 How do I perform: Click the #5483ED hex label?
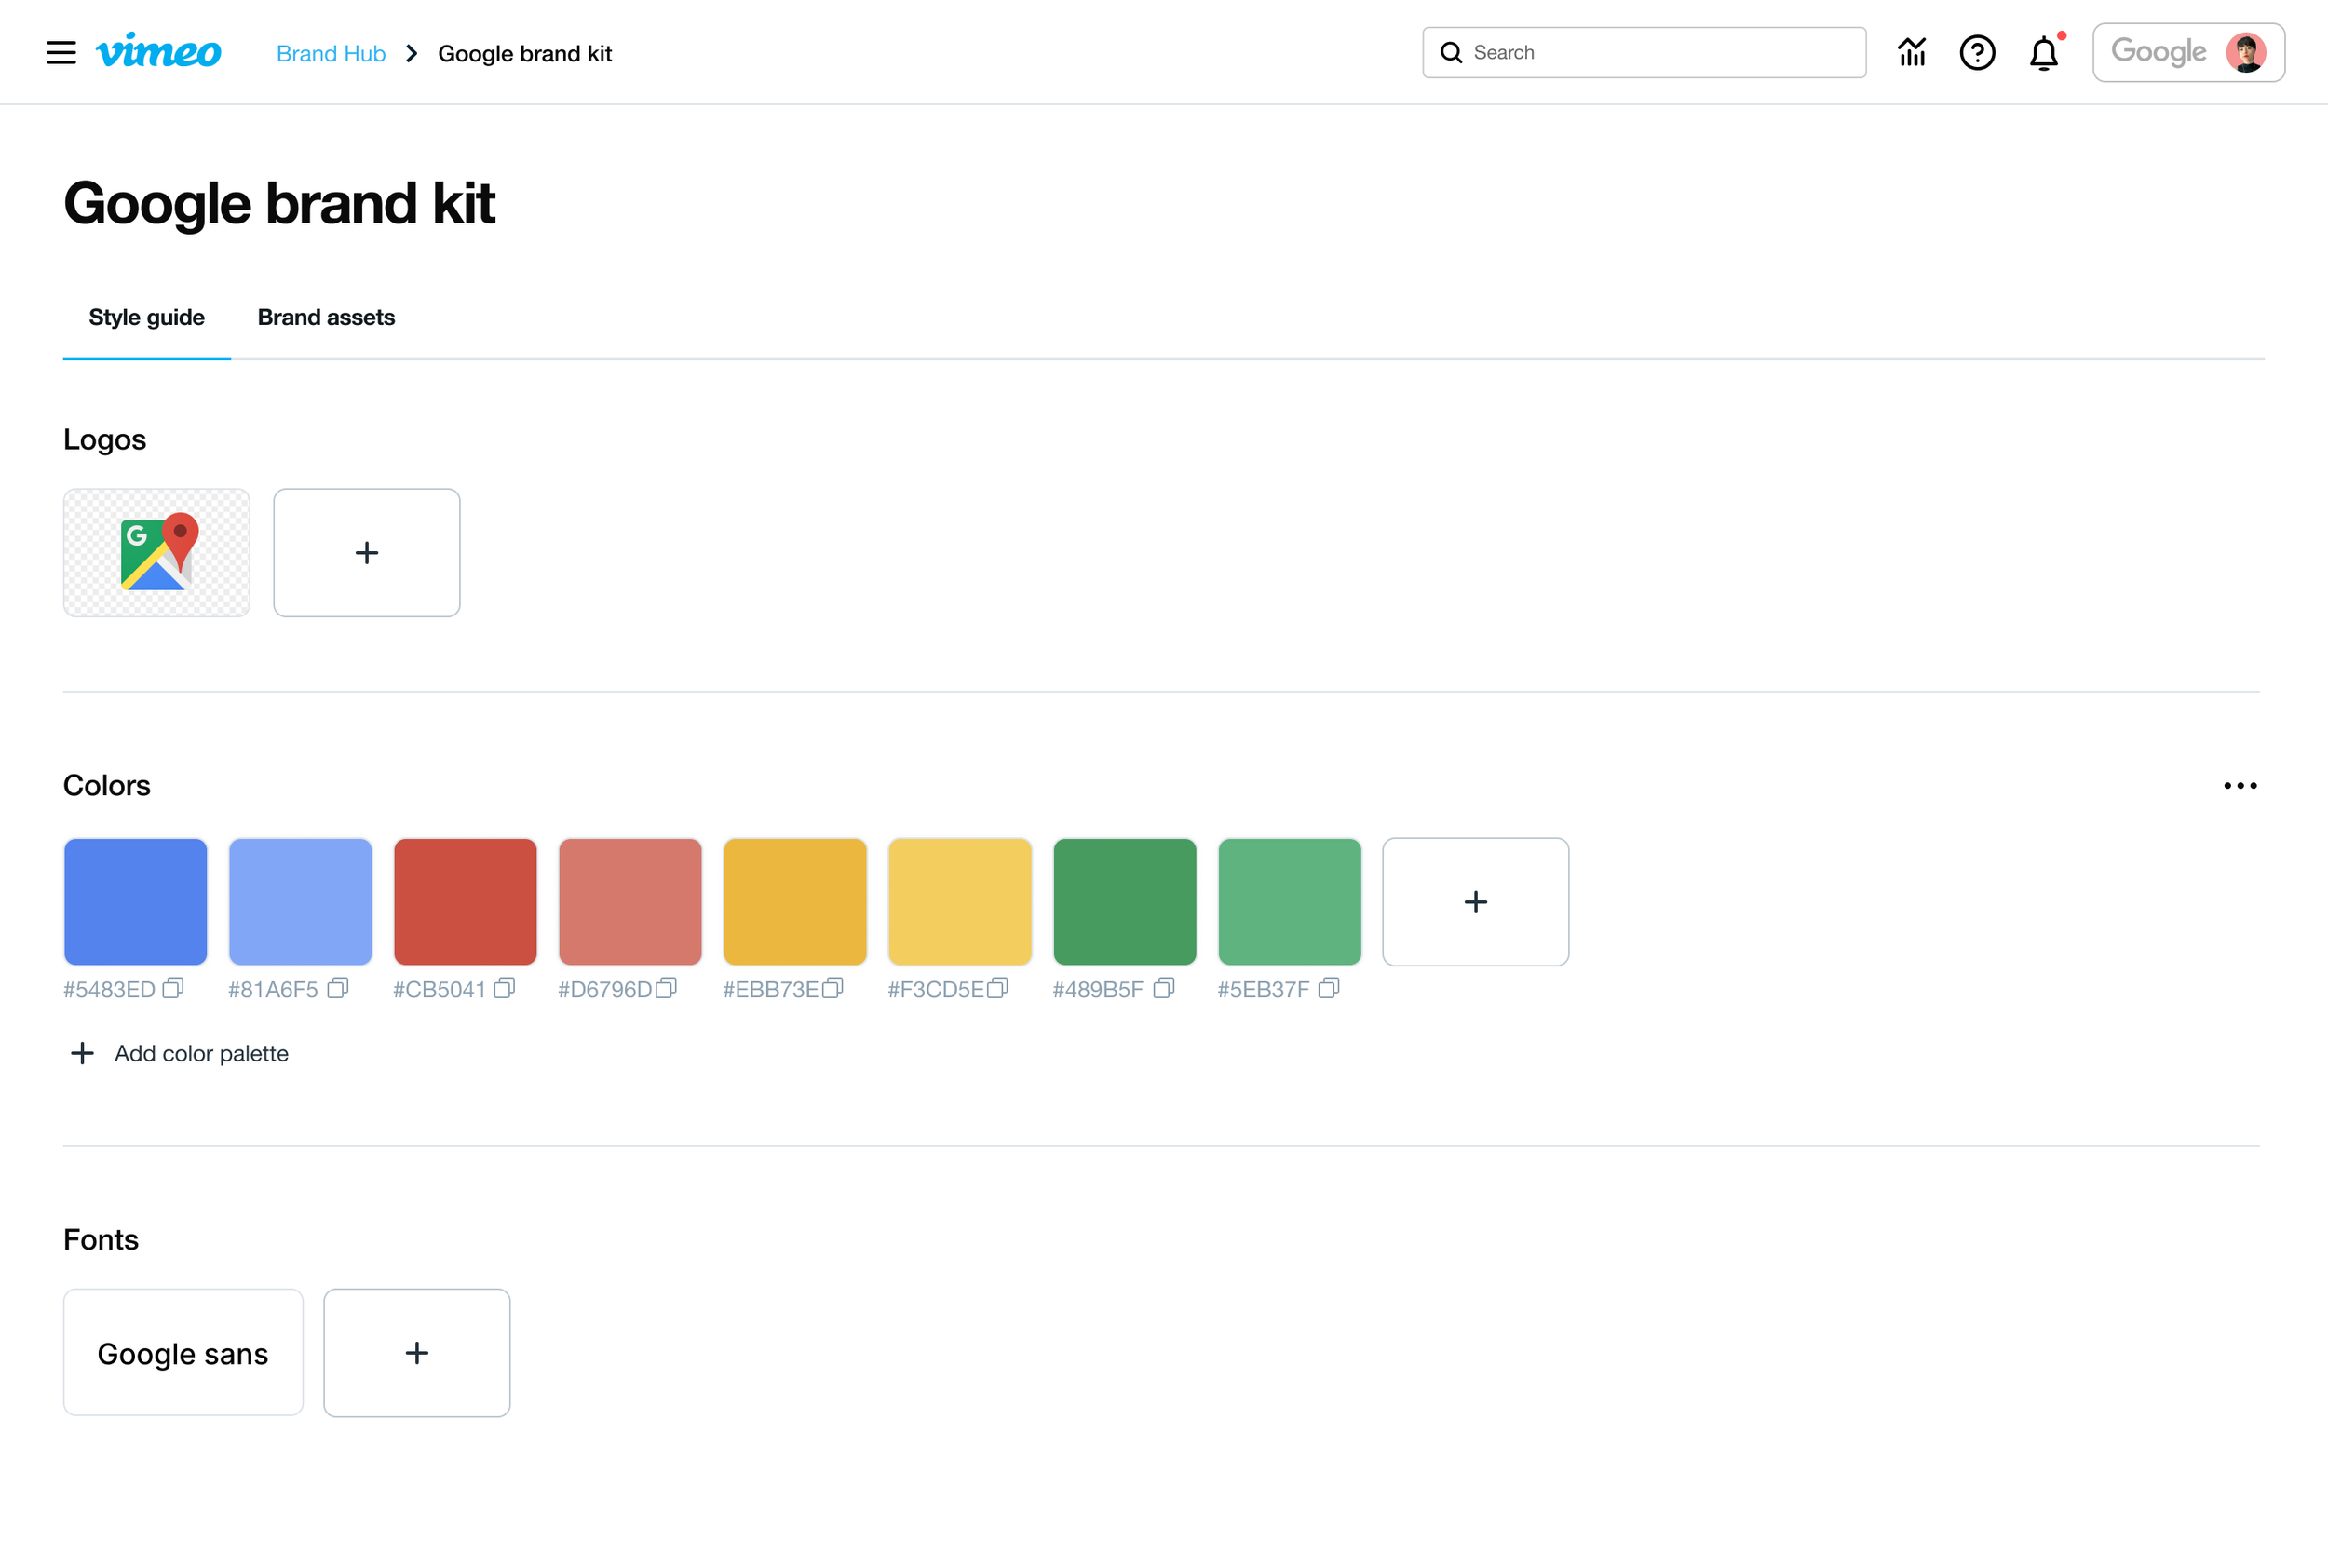109,989
